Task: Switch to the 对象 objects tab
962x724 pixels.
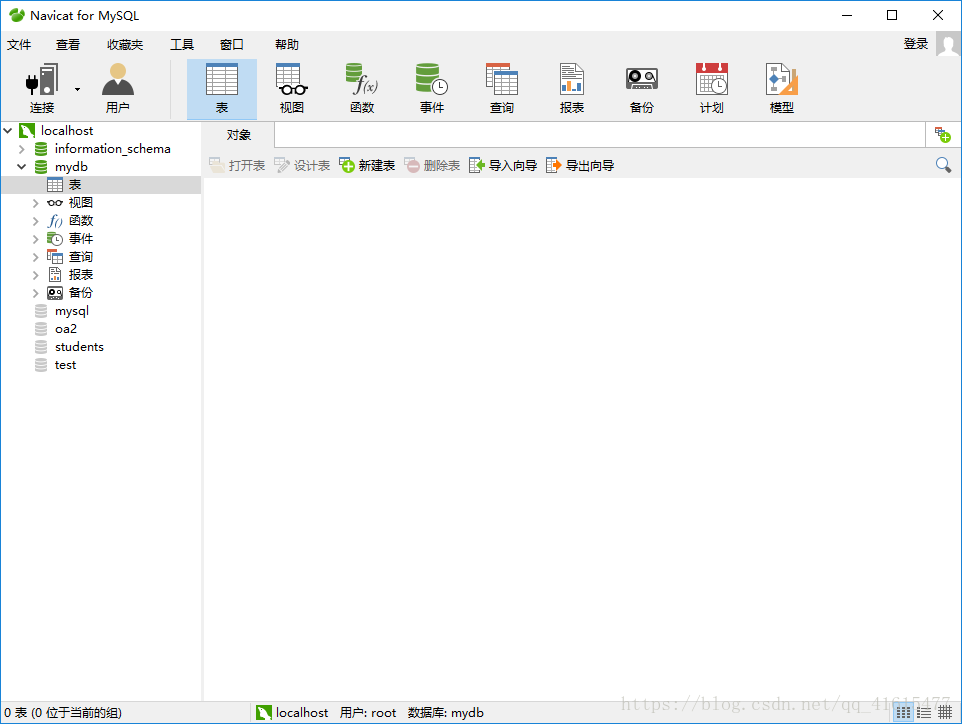Action: click(239, 135)
